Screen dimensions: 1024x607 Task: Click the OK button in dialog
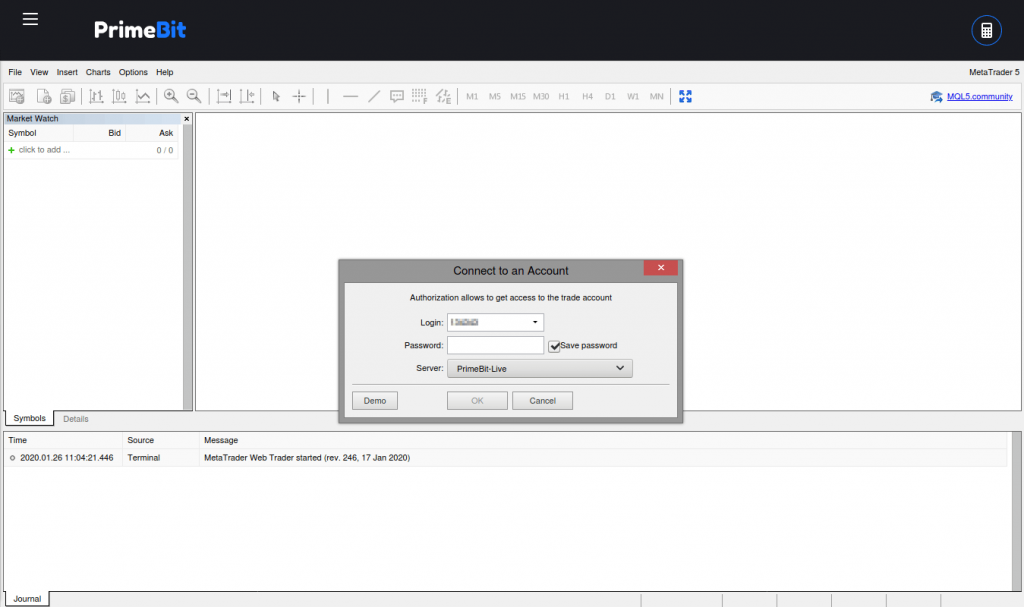(x=477, y=401)
